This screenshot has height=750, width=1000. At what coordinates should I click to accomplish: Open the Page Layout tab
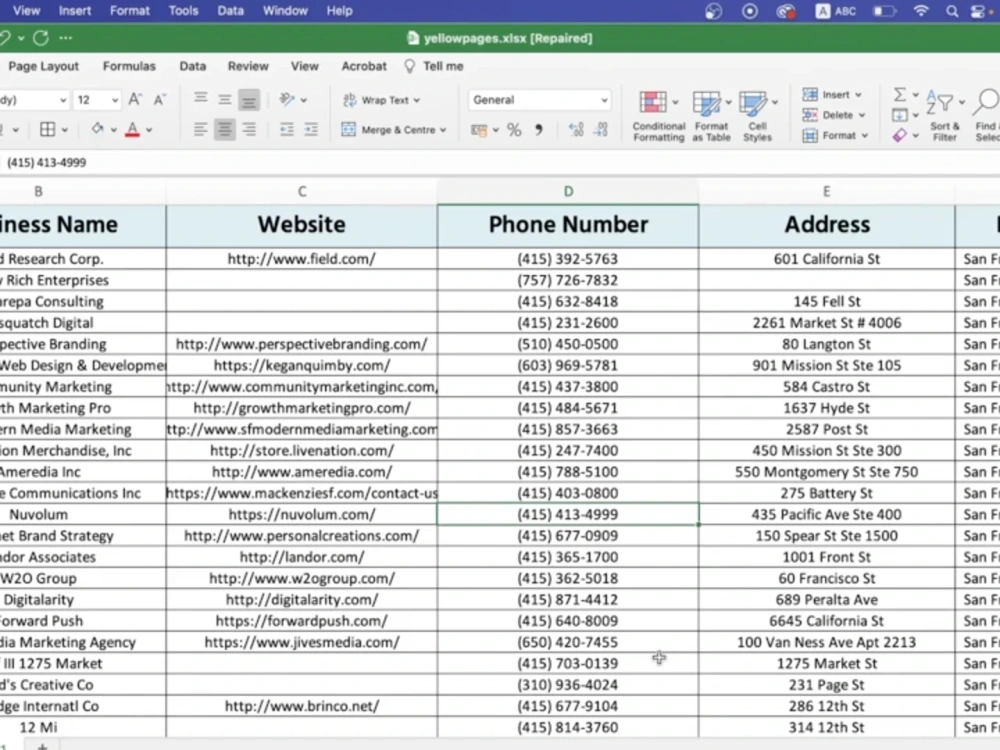coord(43,66)
